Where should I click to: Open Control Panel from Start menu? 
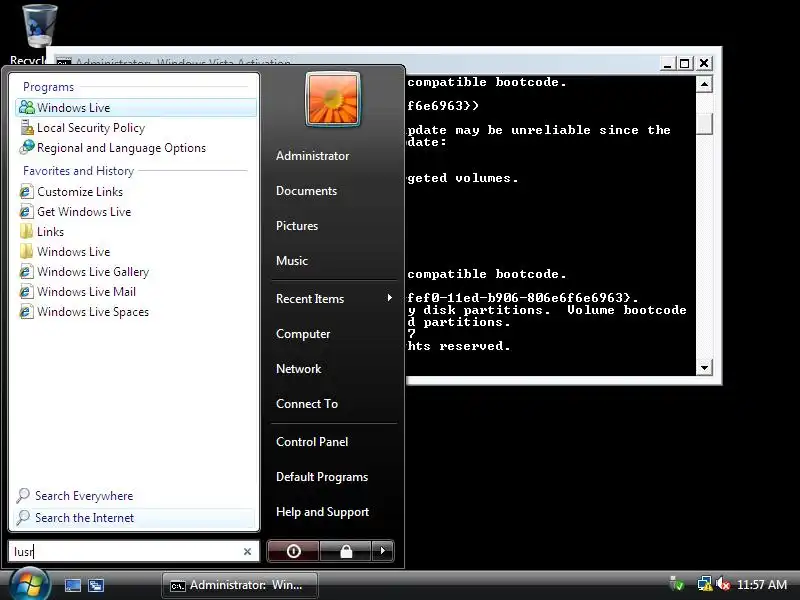312,442
